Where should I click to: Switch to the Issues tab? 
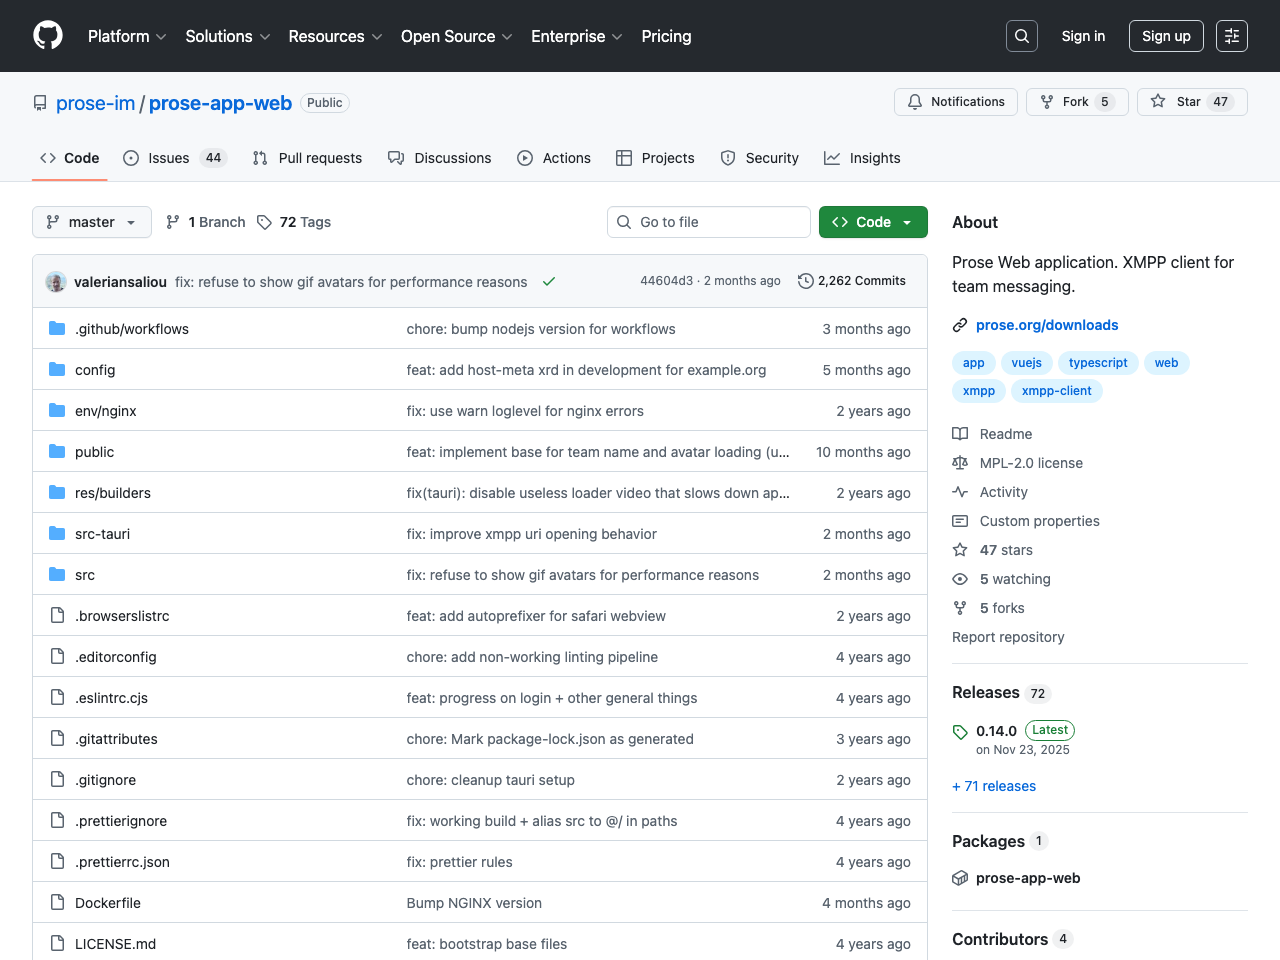click(x=168, y=158)
